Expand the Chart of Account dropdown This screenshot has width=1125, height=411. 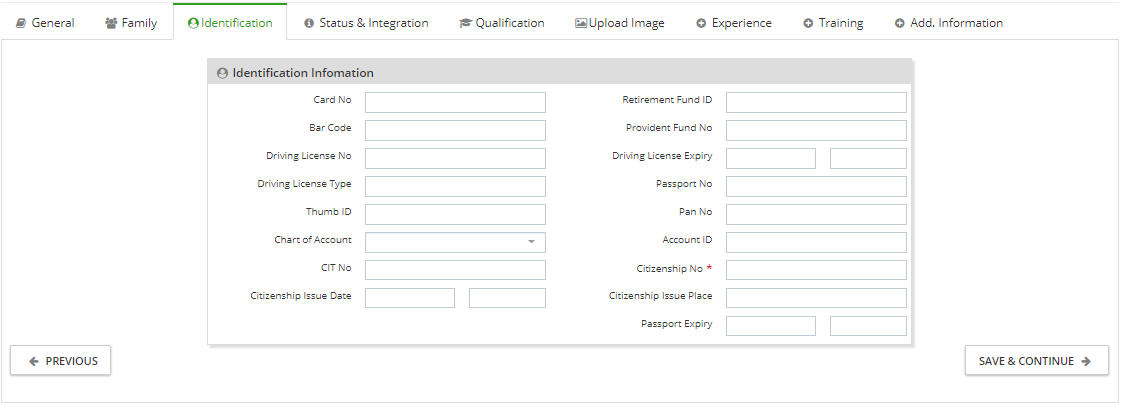coord(455,242)
